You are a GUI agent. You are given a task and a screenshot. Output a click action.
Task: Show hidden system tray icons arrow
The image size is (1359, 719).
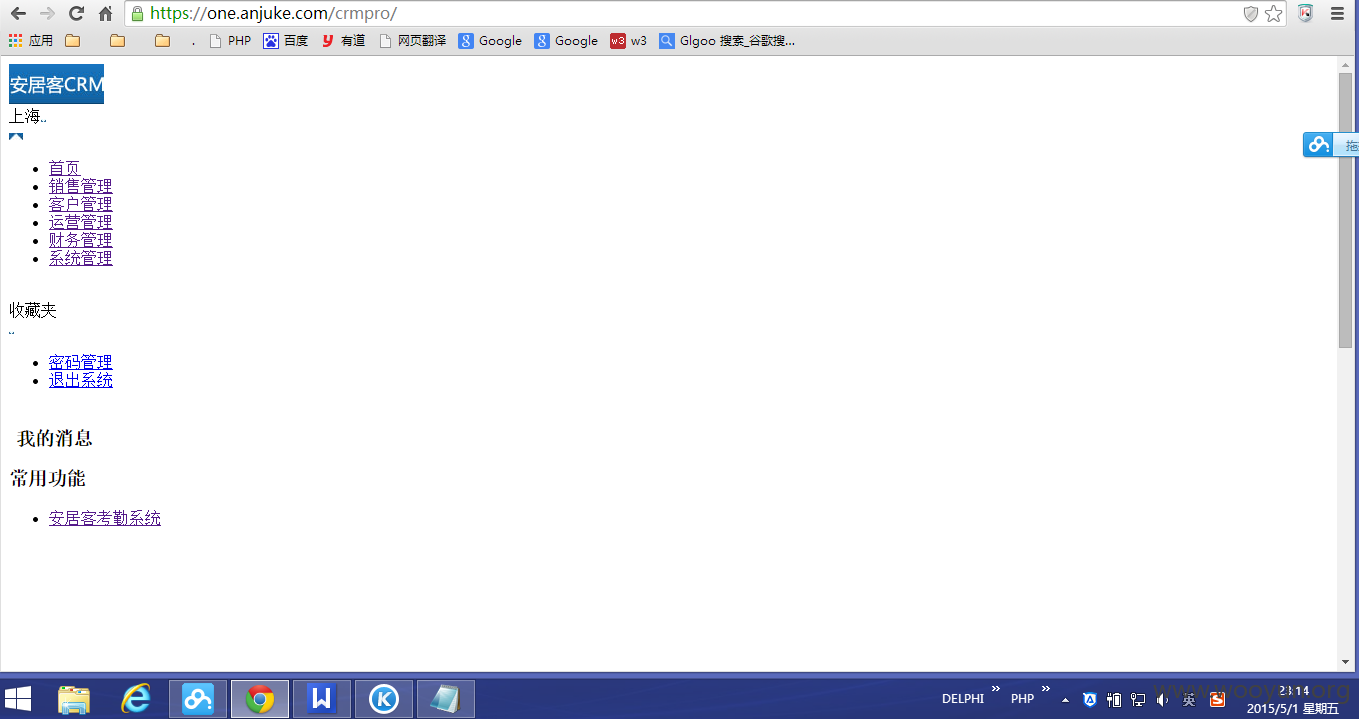coord(1066,700)
